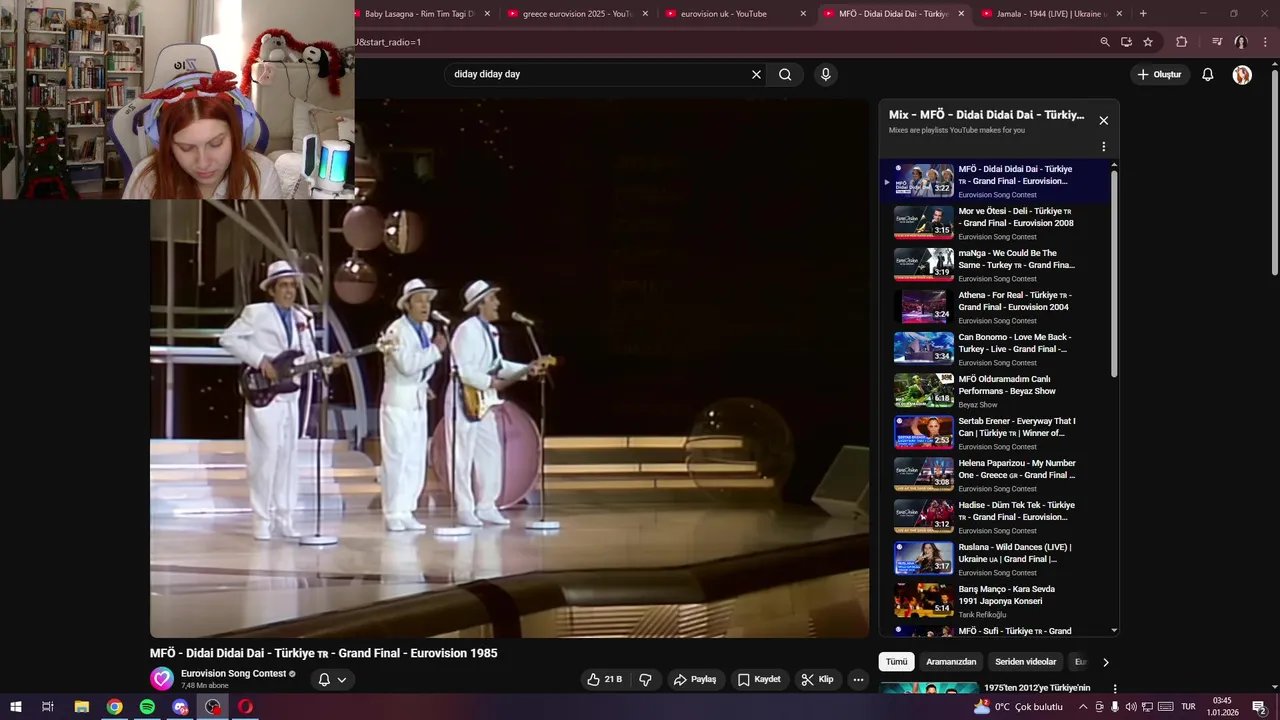1280x720 pixels.
Task: Close the Mix playlist panel
Action: 1103,120
